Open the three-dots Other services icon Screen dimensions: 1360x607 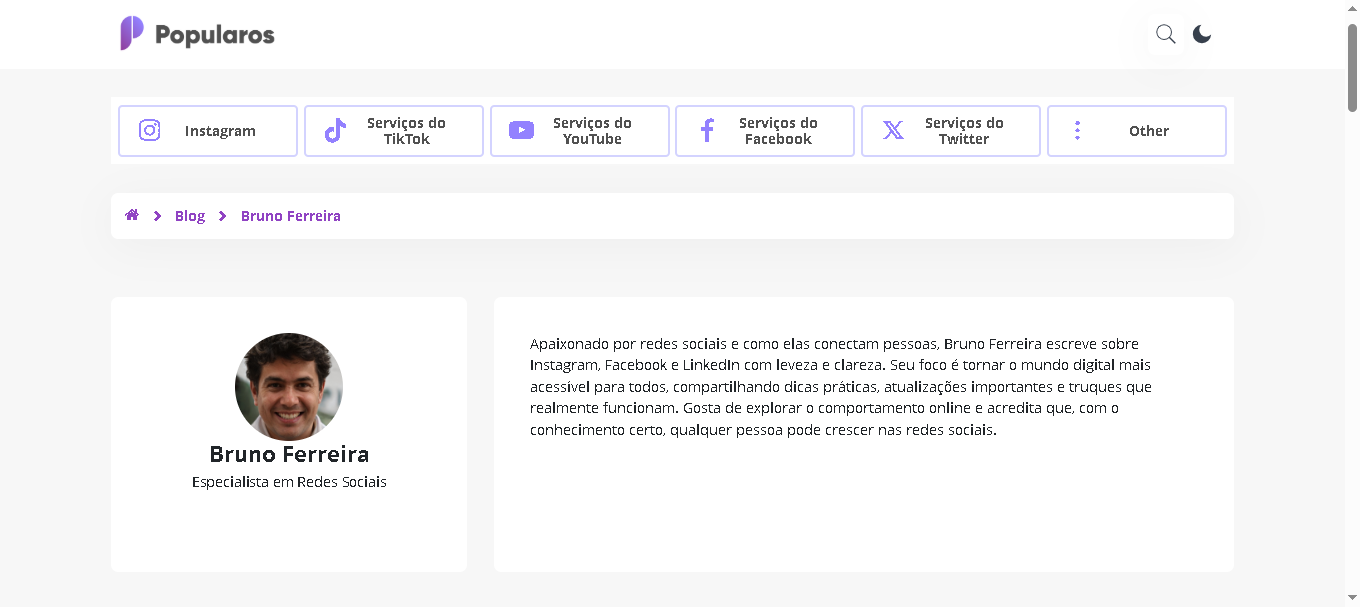click(x=1077, y=130)
